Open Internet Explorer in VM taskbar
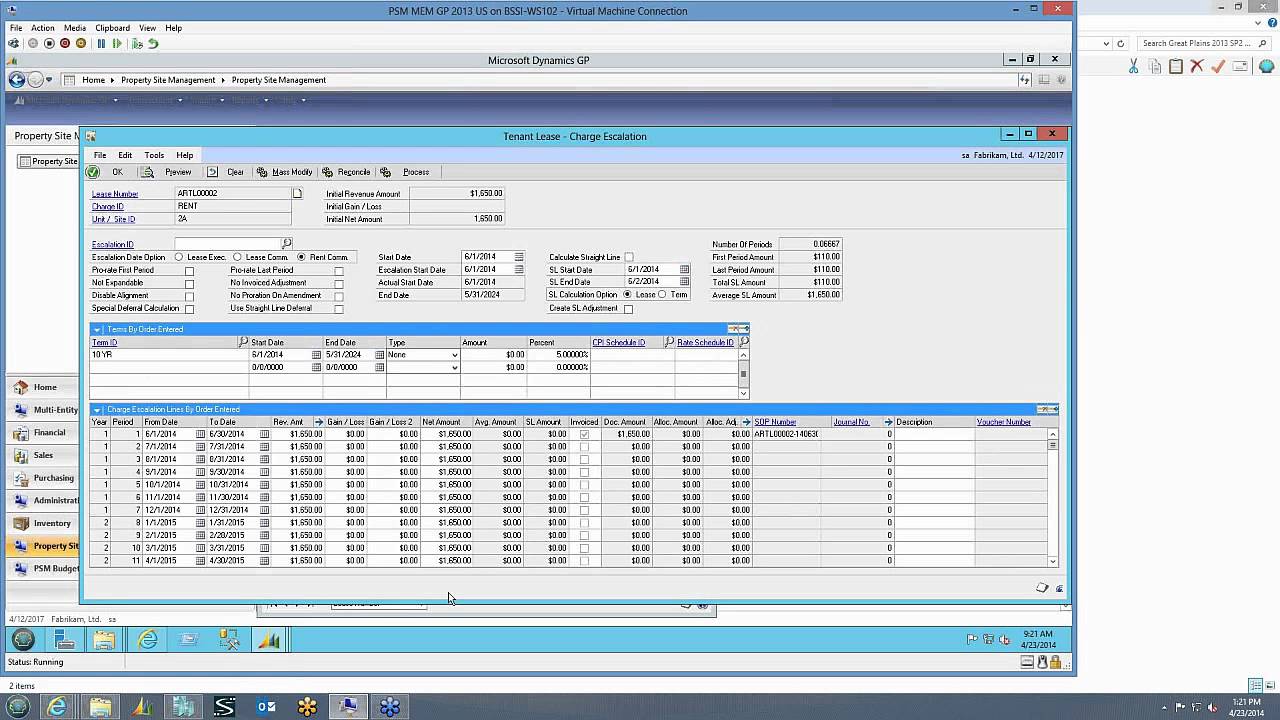This screenshot has width=1280, height=720. 147,640
